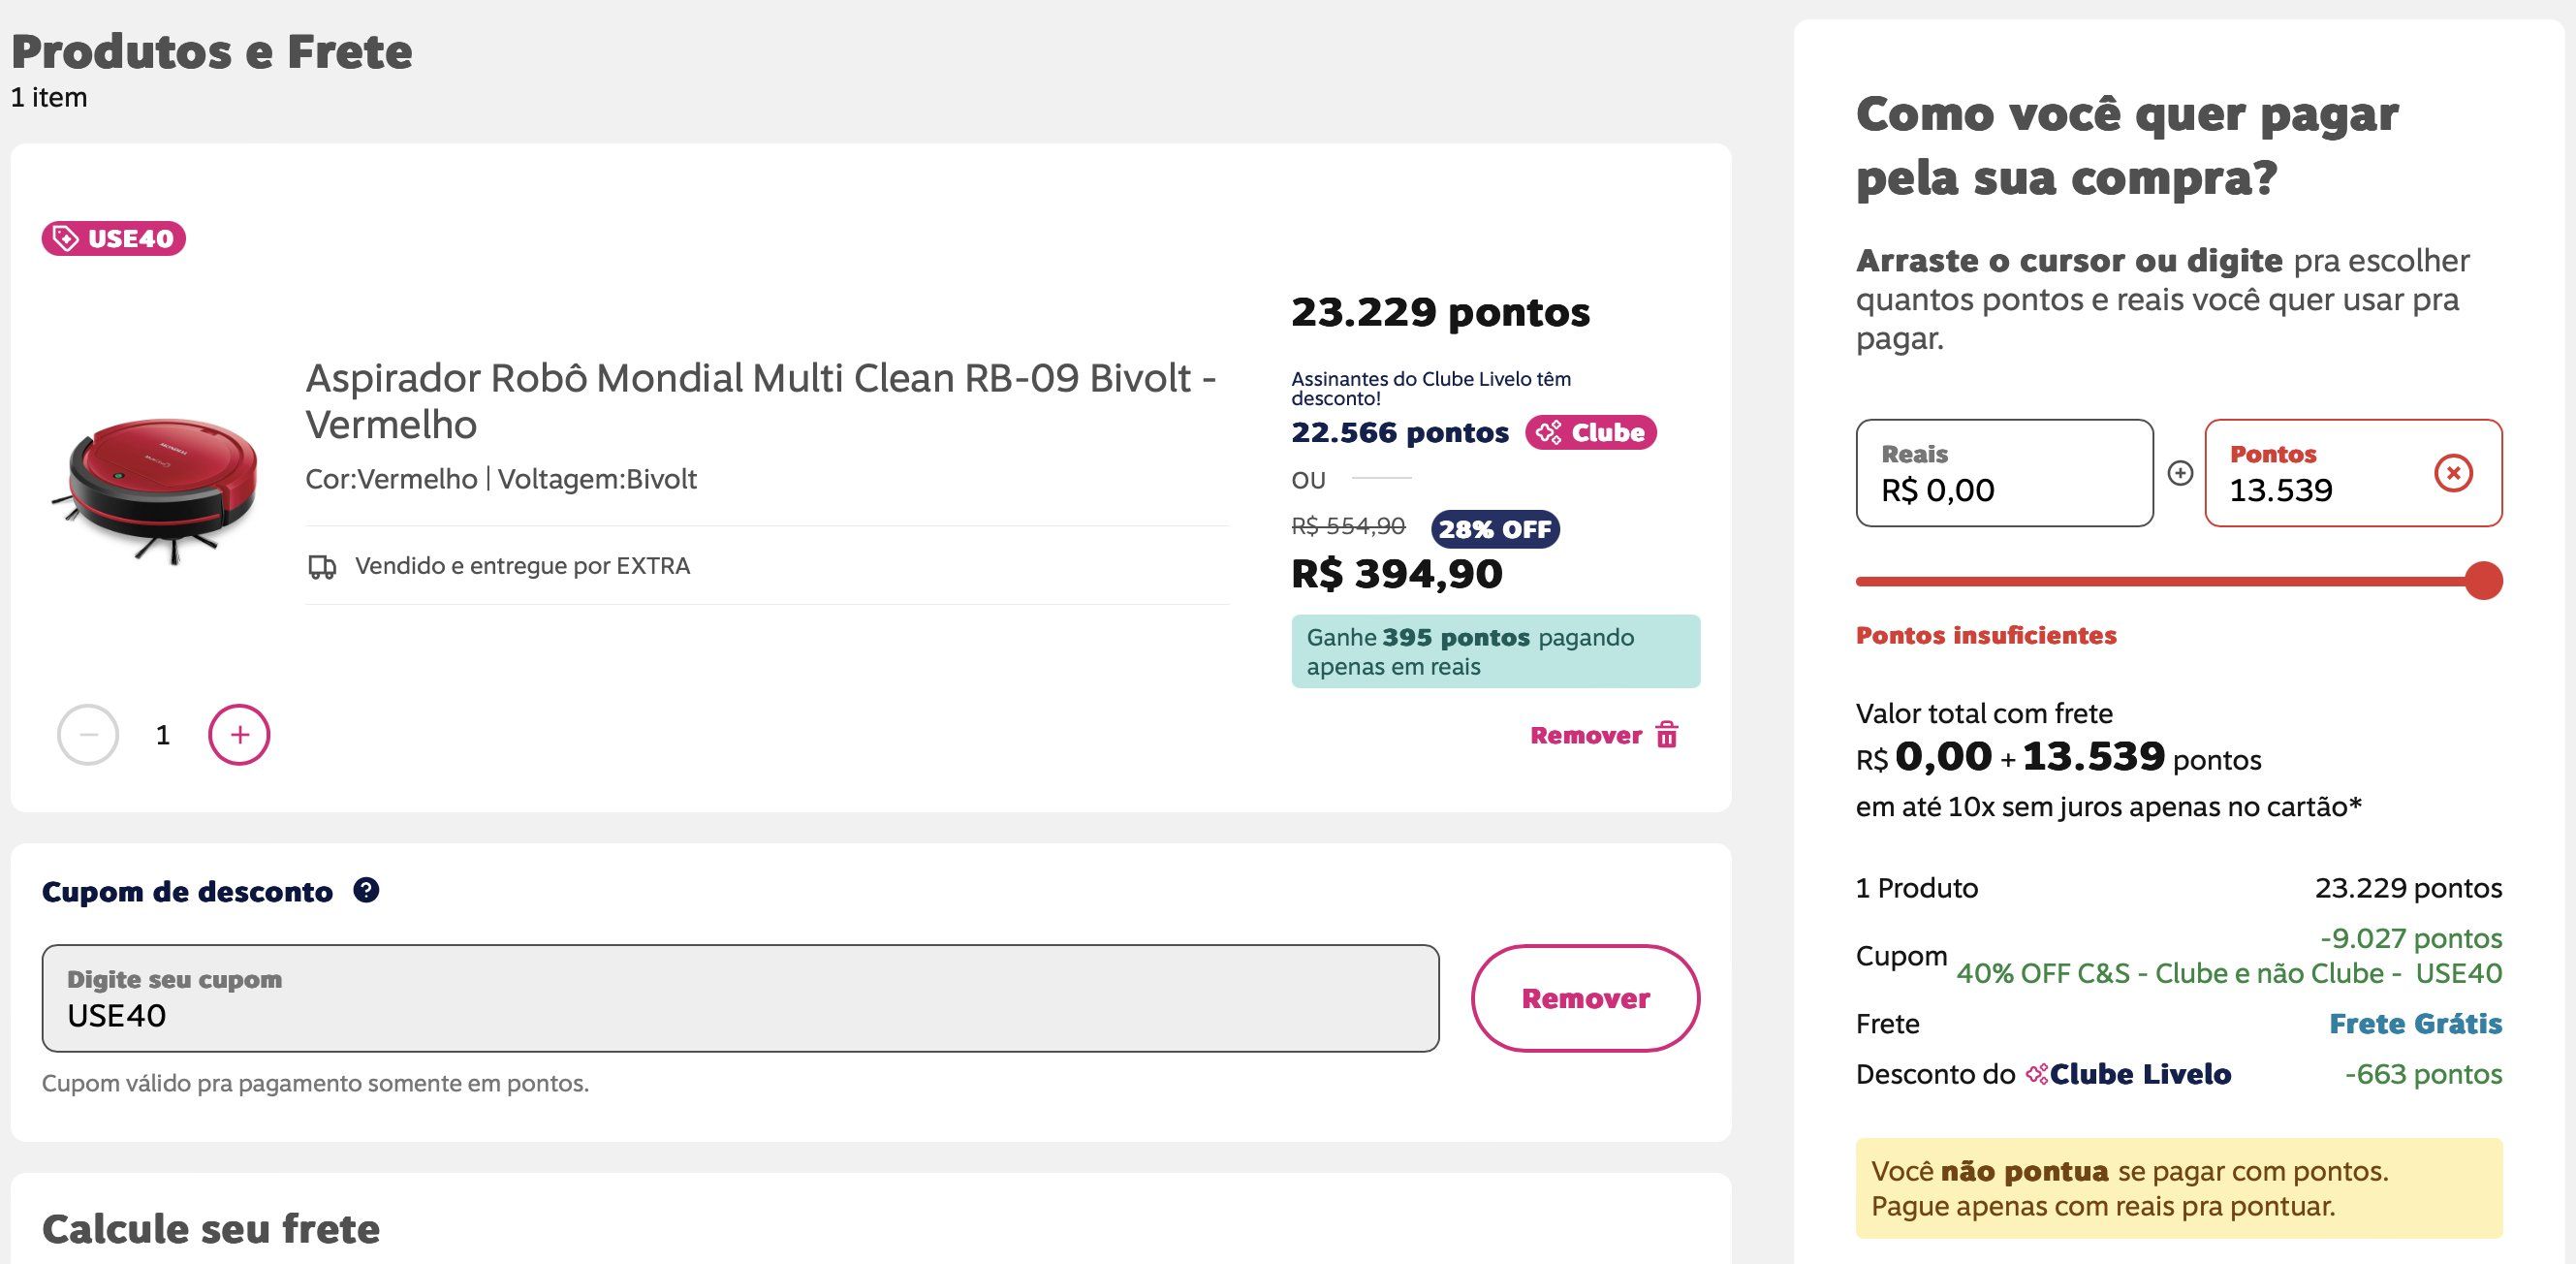Remove the product via the Remover link
This screenshot has width=2576, height=1264.
click(x=1585, y=735)
